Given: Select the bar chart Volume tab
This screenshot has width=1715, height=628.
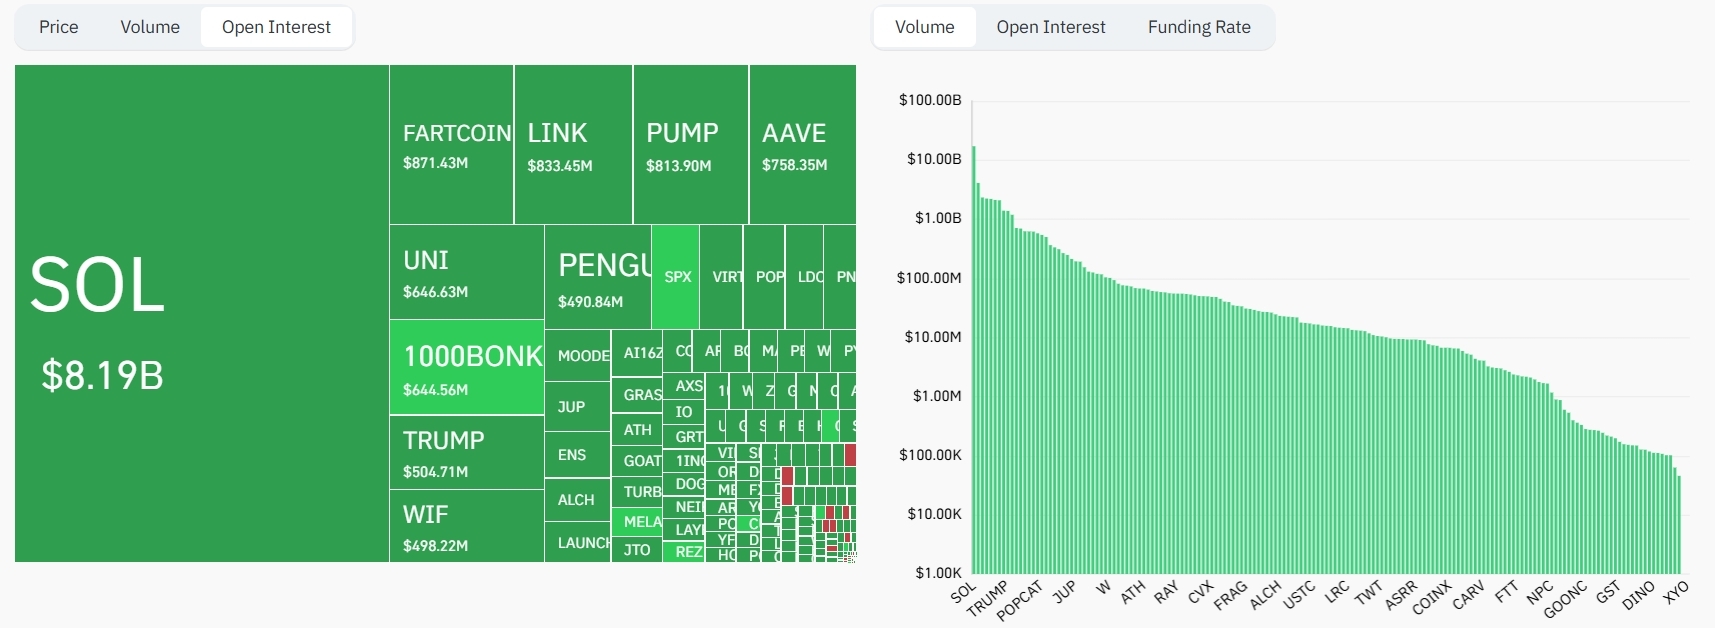Looking at the screenshot, I should click(x=924, y=27).
